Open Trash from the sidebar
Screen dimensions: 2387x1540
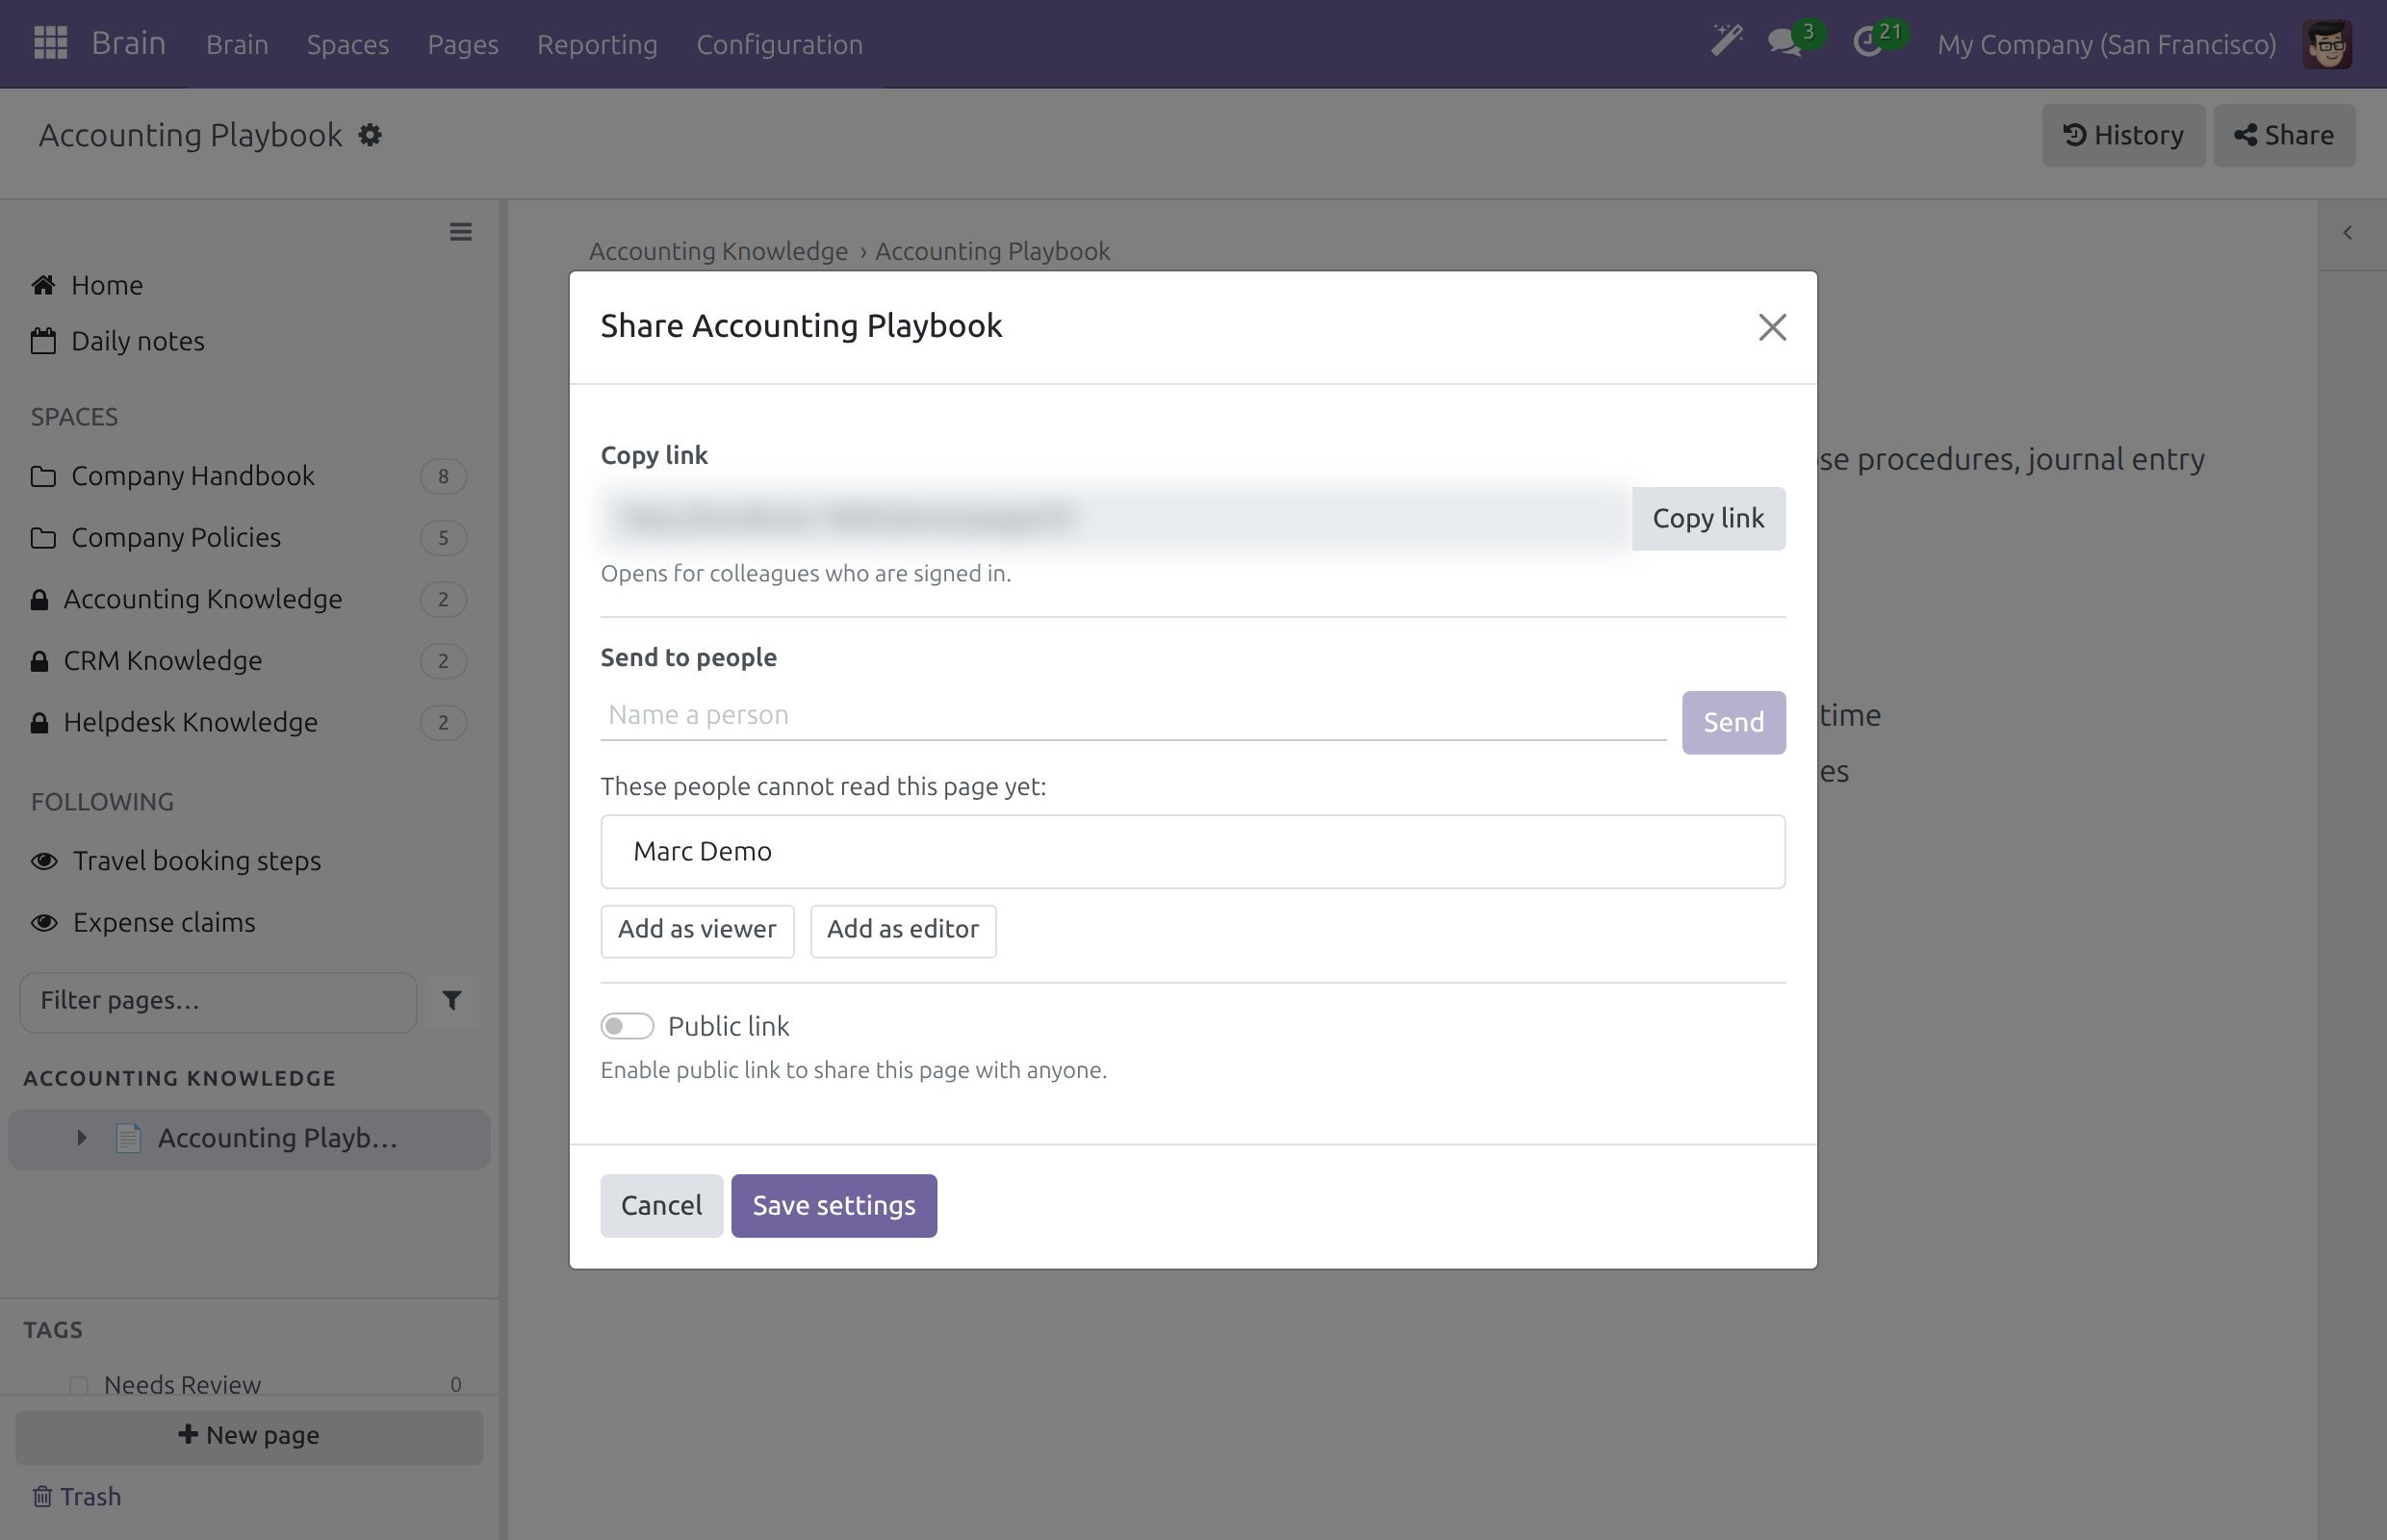click(77, 1496)
